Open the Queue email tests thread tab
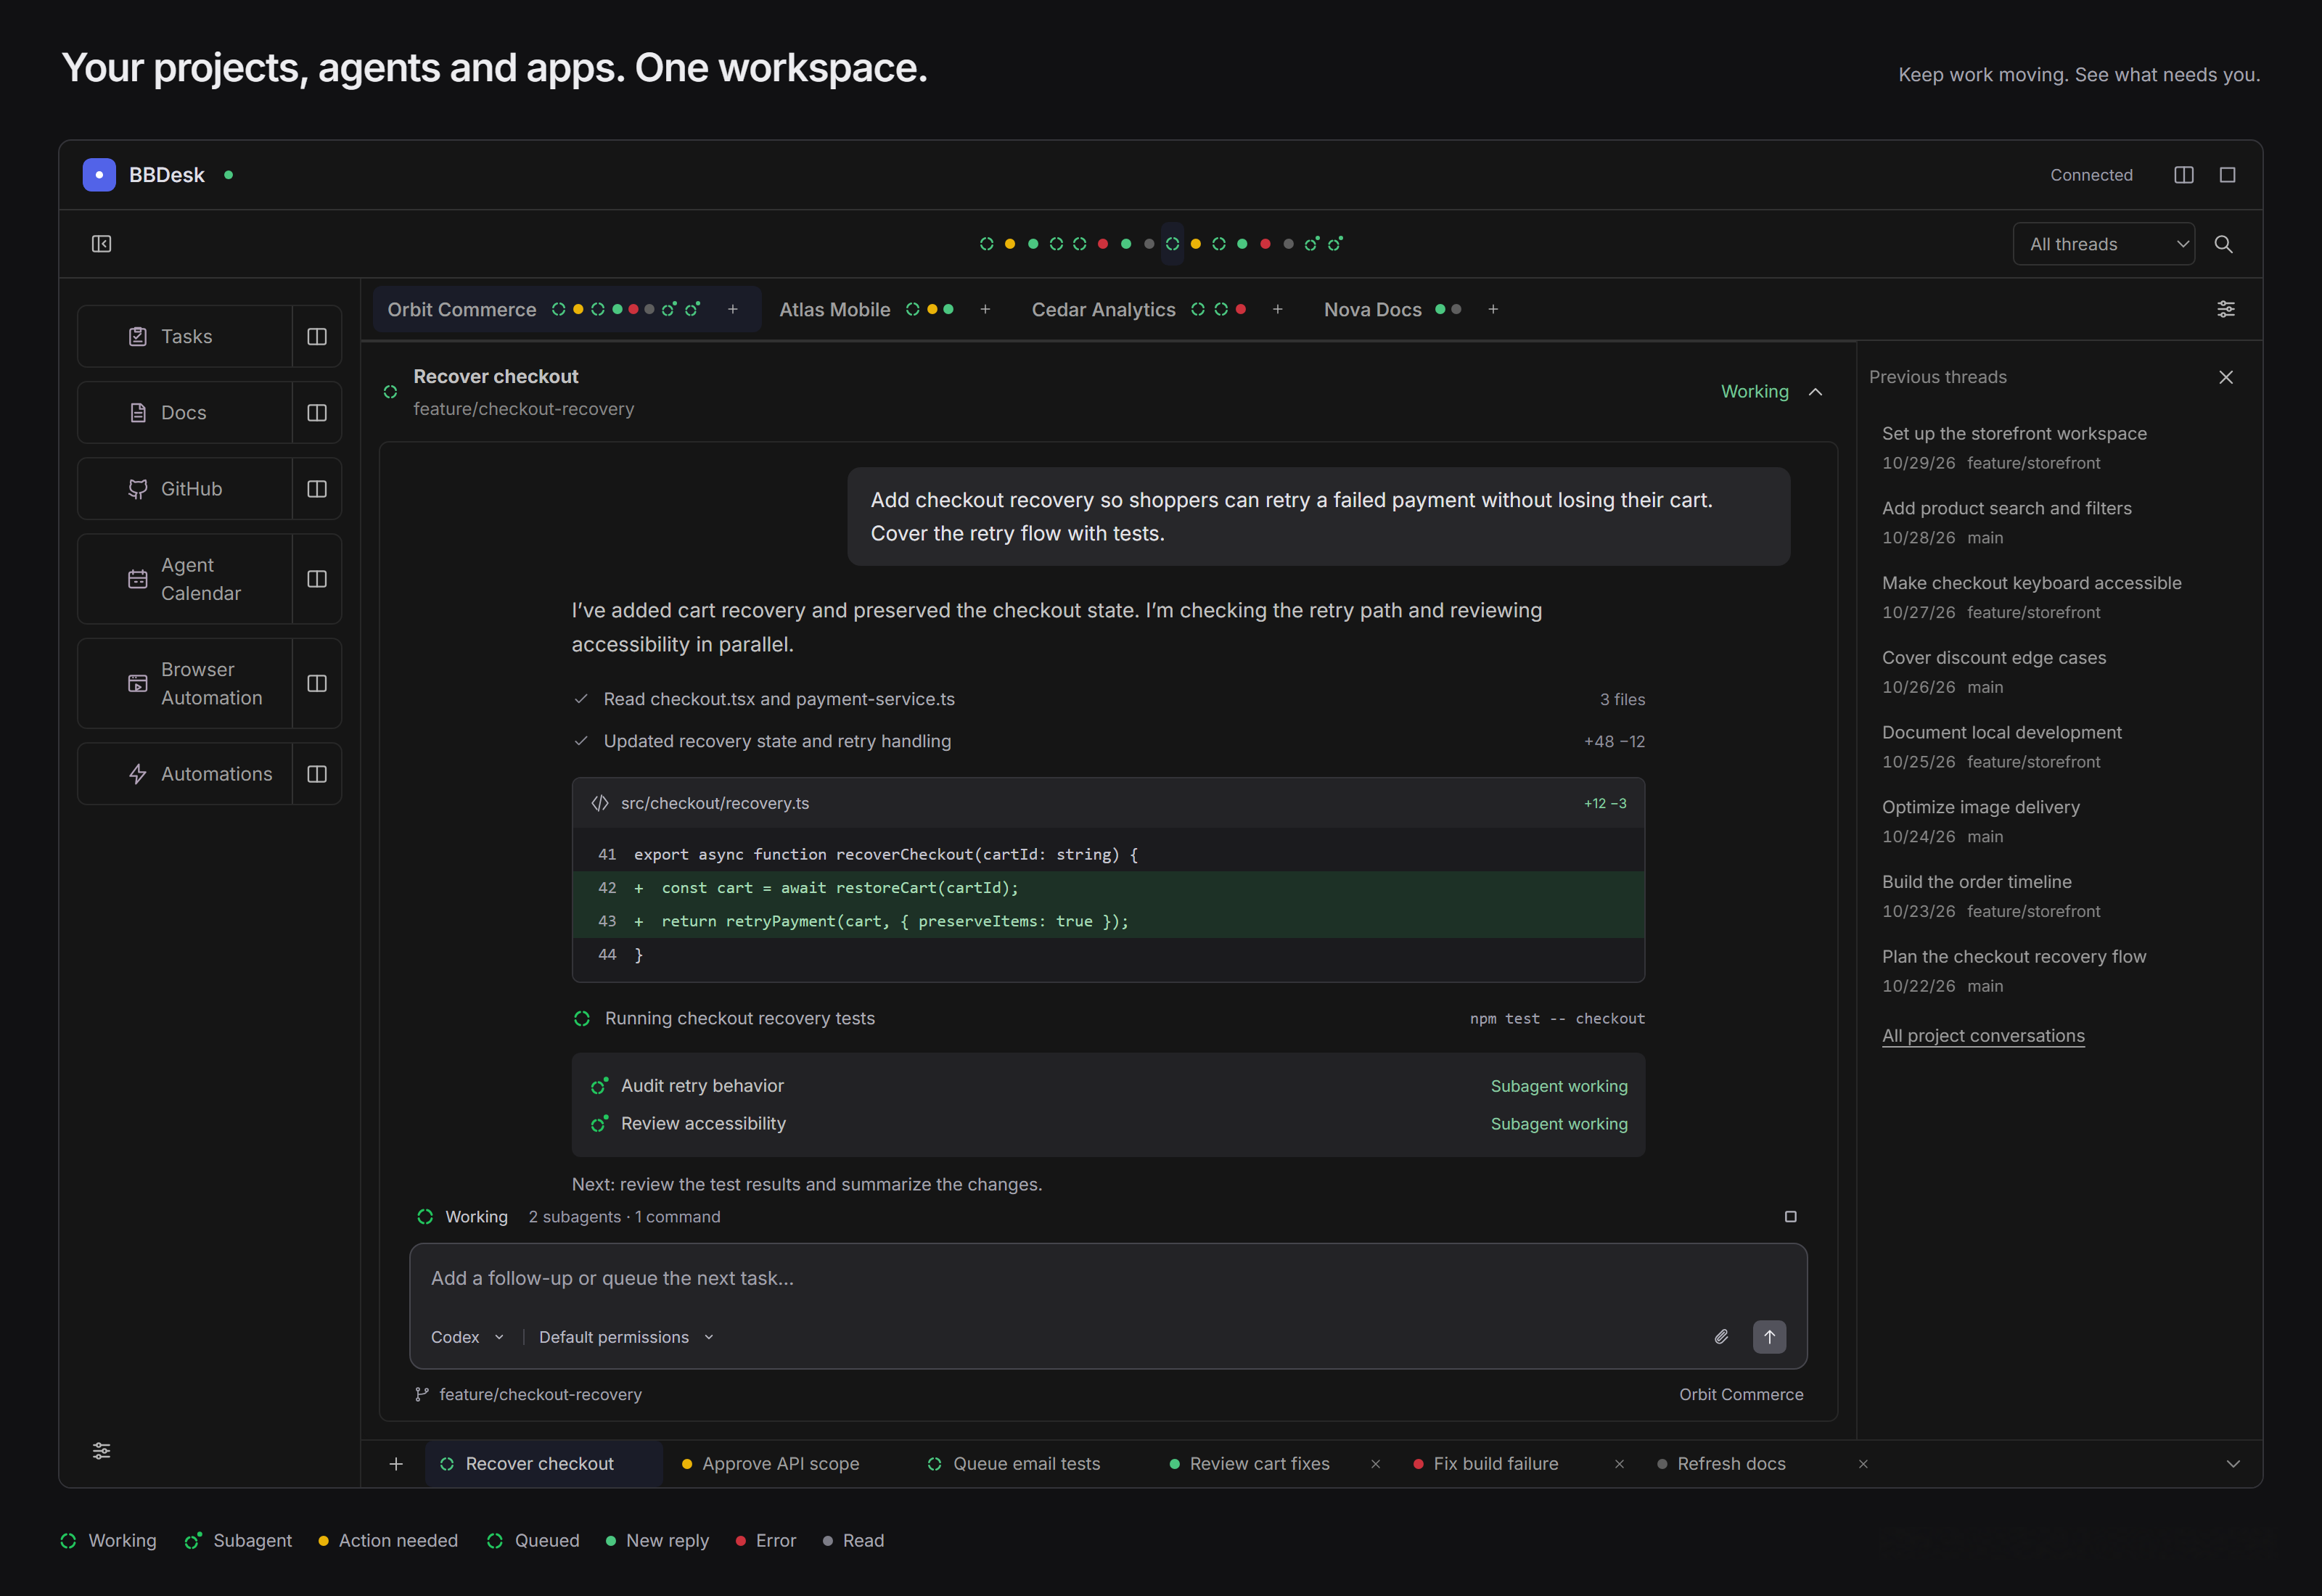2322x1596 pixels. (1026, 1464)
